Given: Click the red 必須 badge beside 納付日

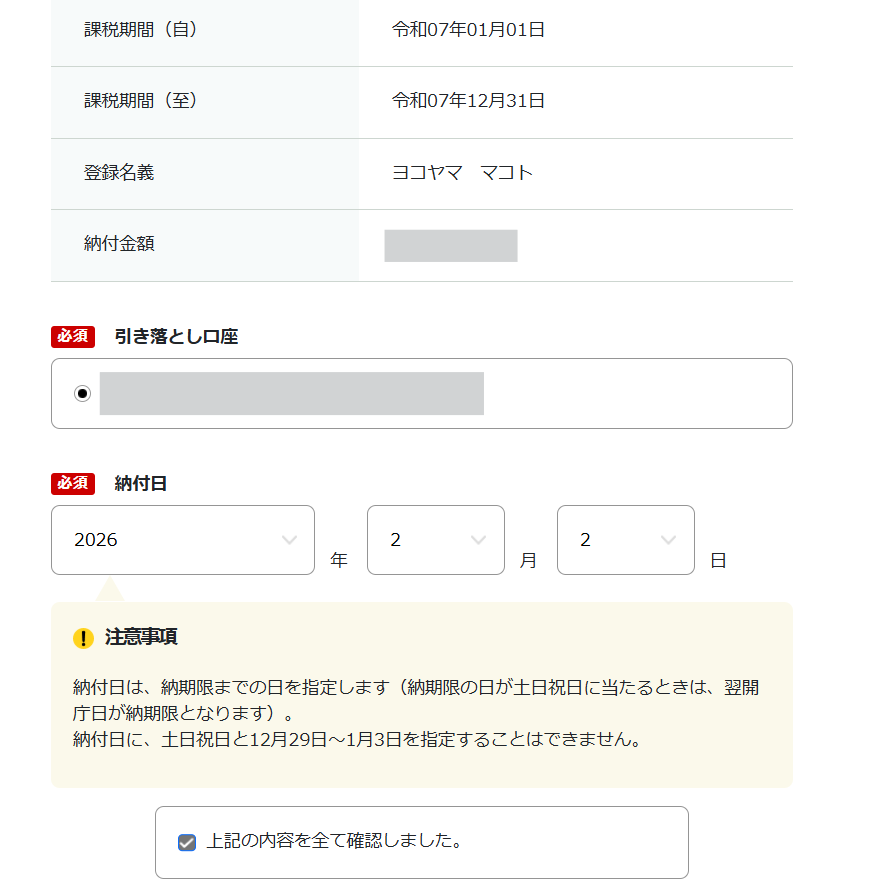Looking at the screenshot, I should coord(73,484).
